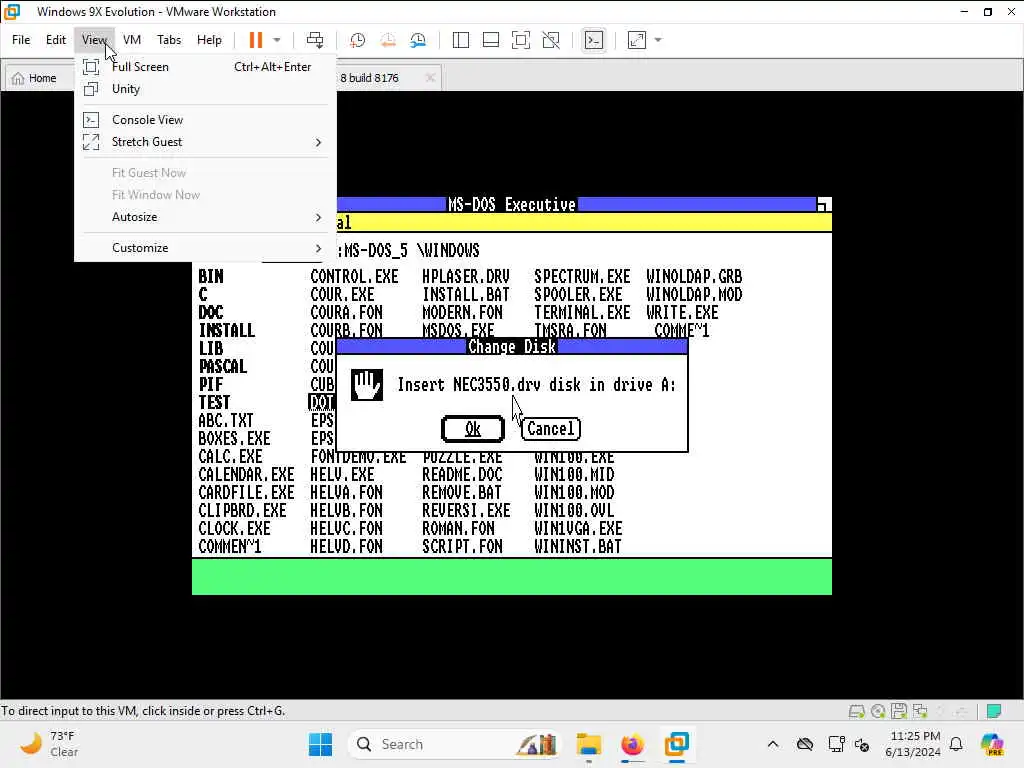1024x768 pixels.
Task: Click the network adapter icon in VMware status bar
Action: click(x=921, y=711)
